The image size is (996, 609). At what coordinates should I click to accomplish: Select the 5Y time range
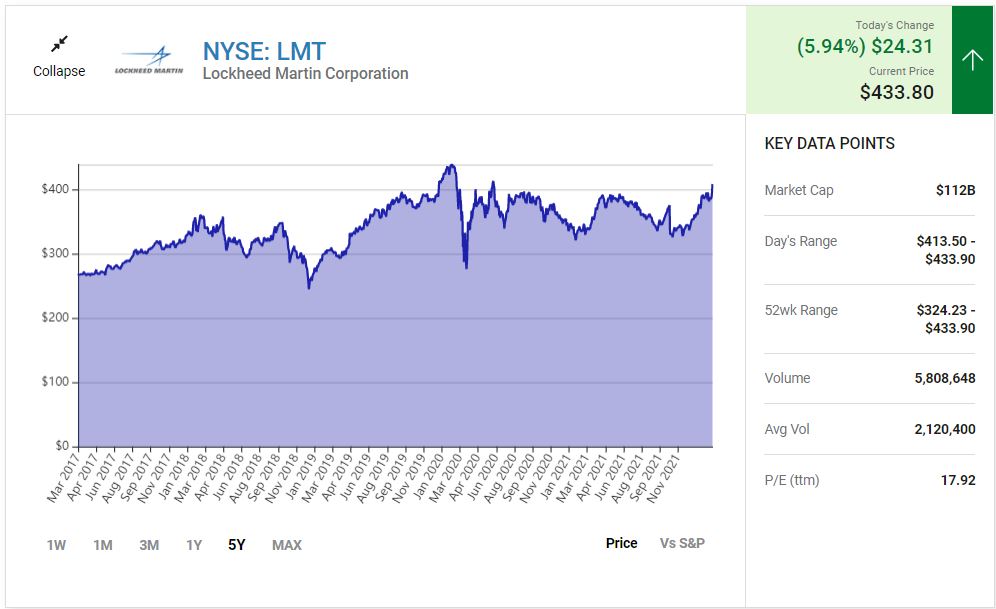coord(237,545)
